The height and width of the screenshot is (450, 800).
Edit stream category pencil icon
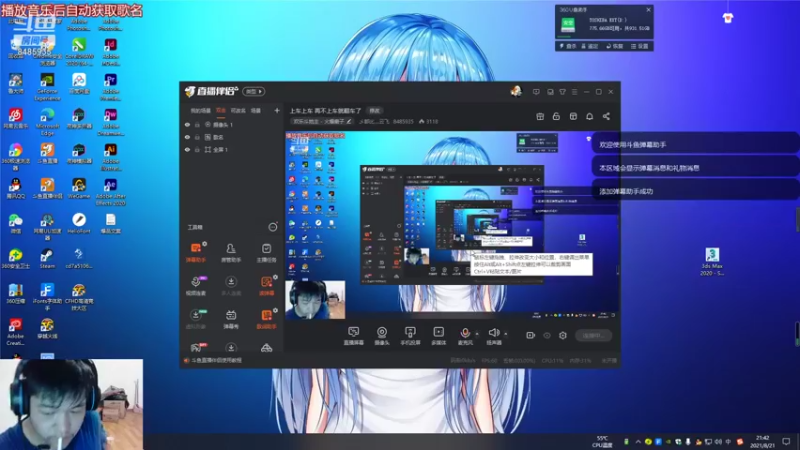point(349,121)
